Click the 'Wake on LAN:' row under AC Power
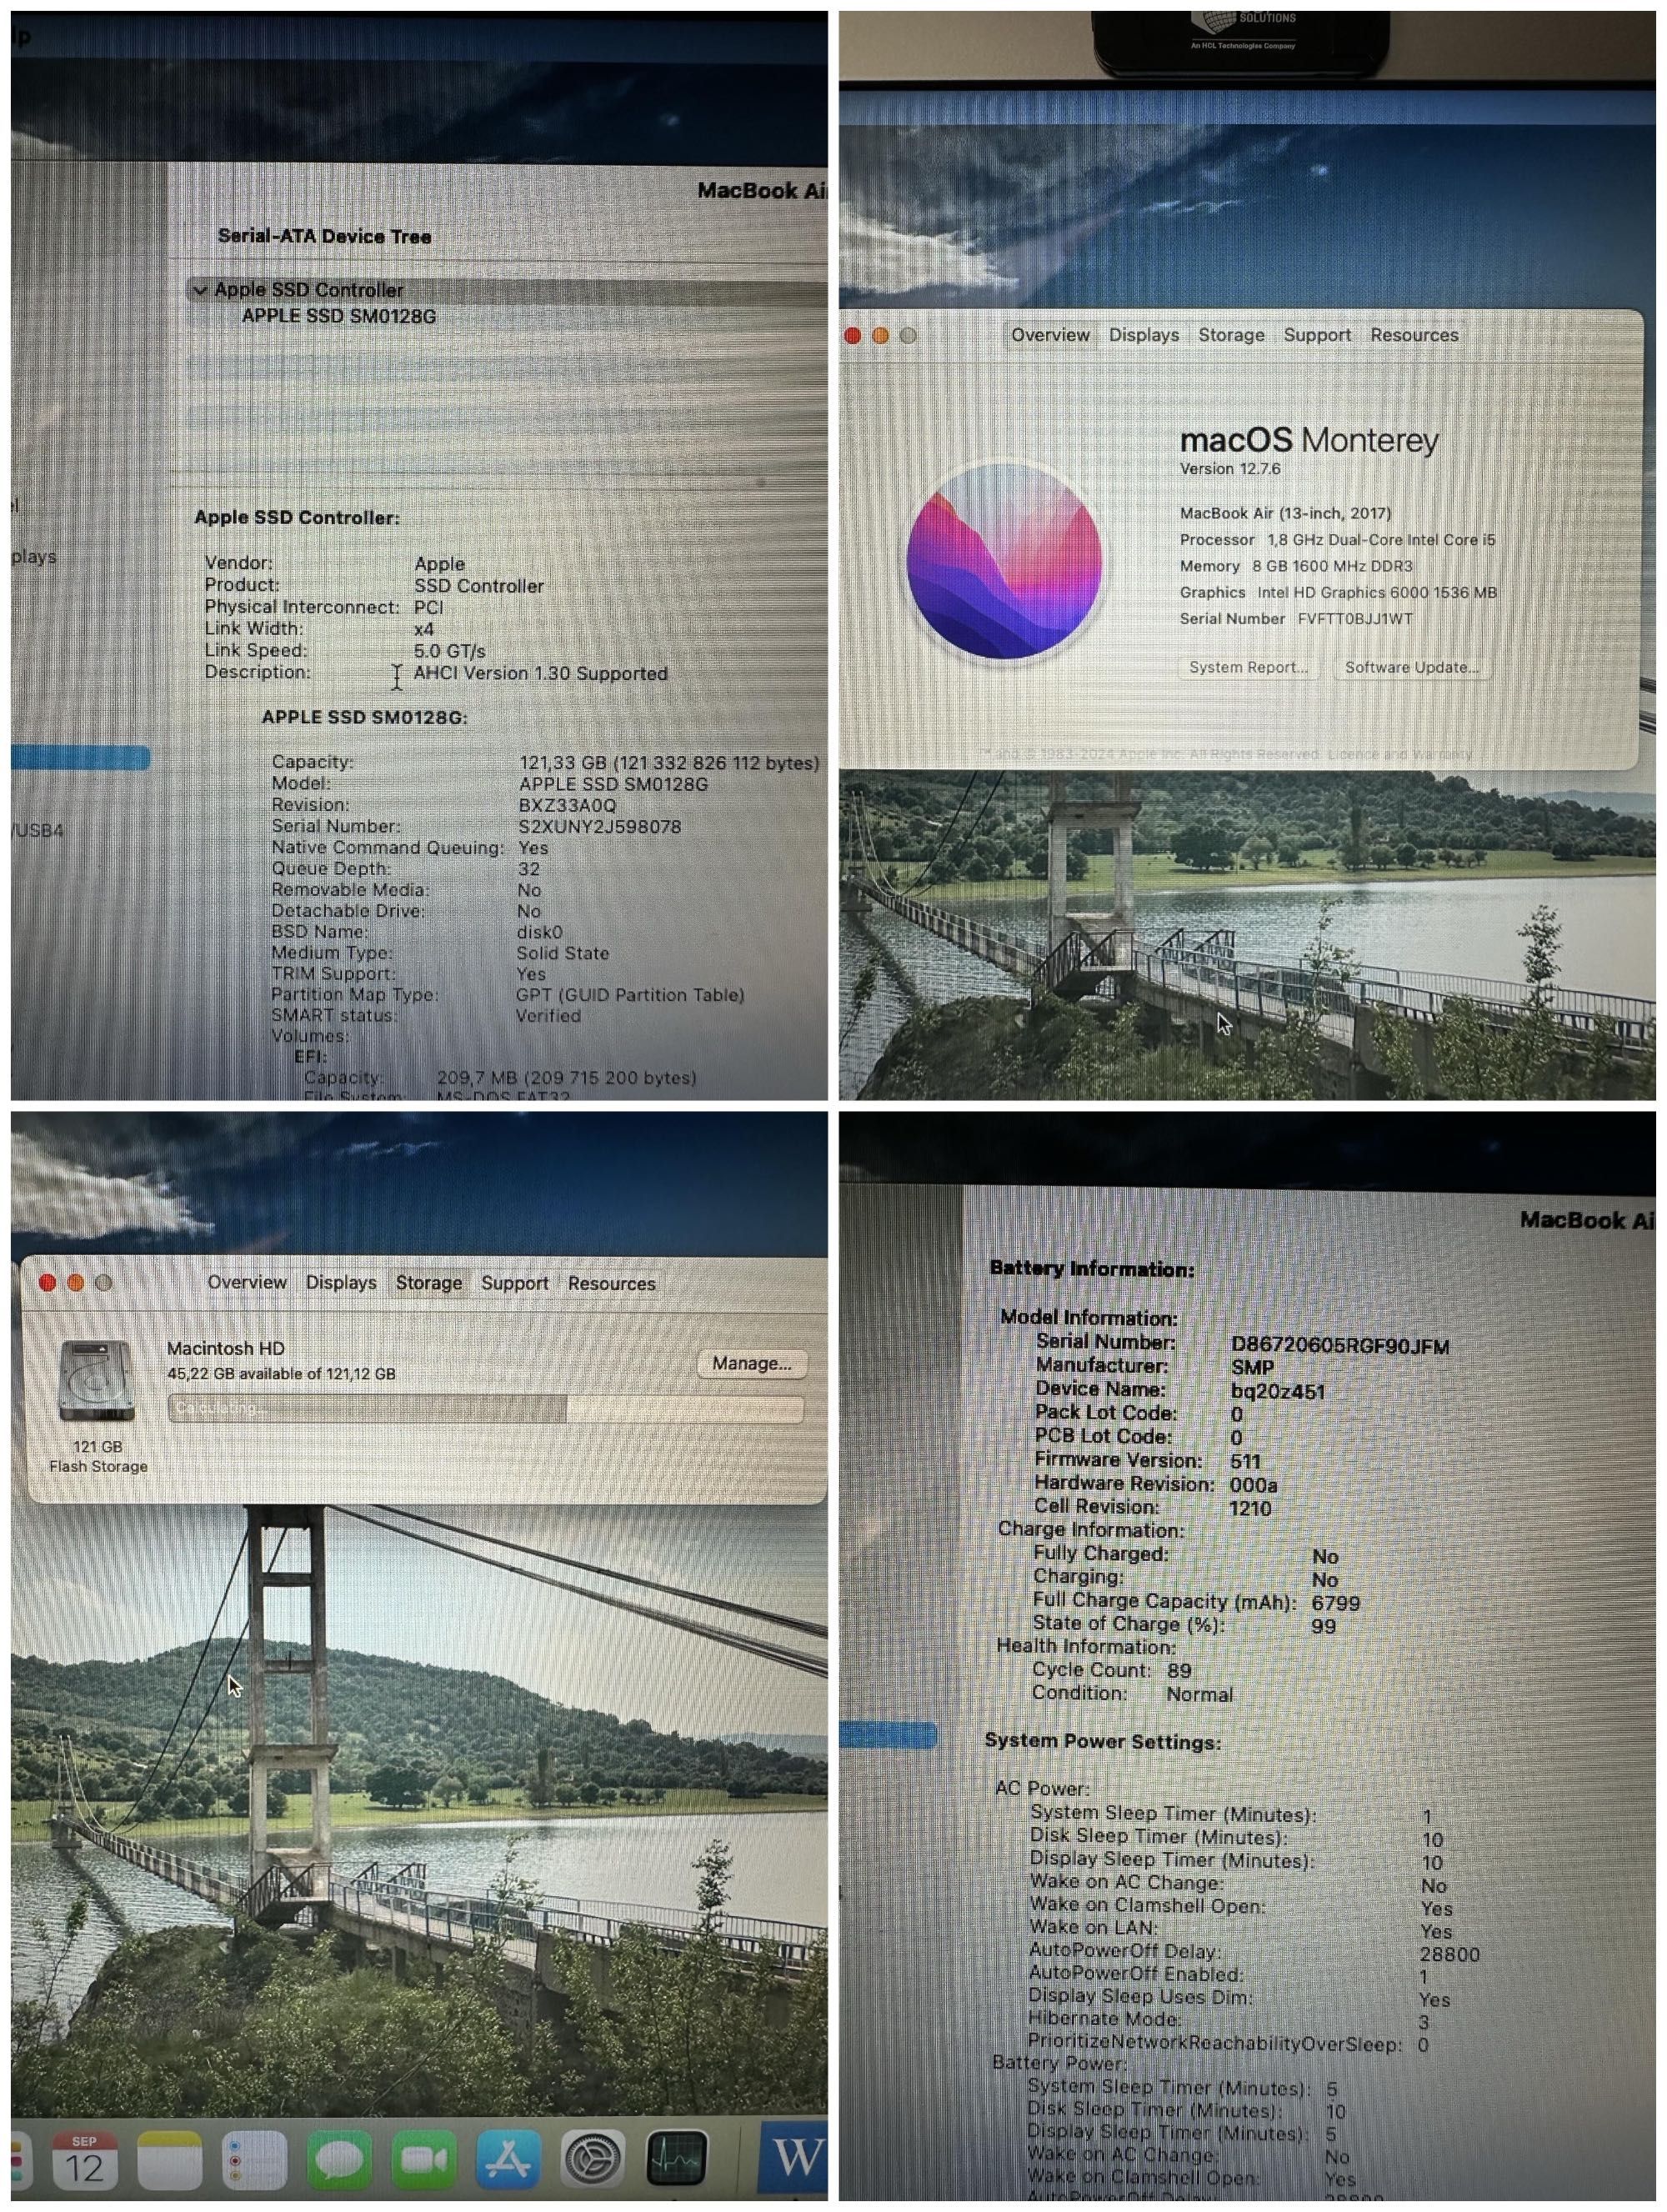The height and width of the screenshot is (2212, 1667). tap(1241, 1929)
